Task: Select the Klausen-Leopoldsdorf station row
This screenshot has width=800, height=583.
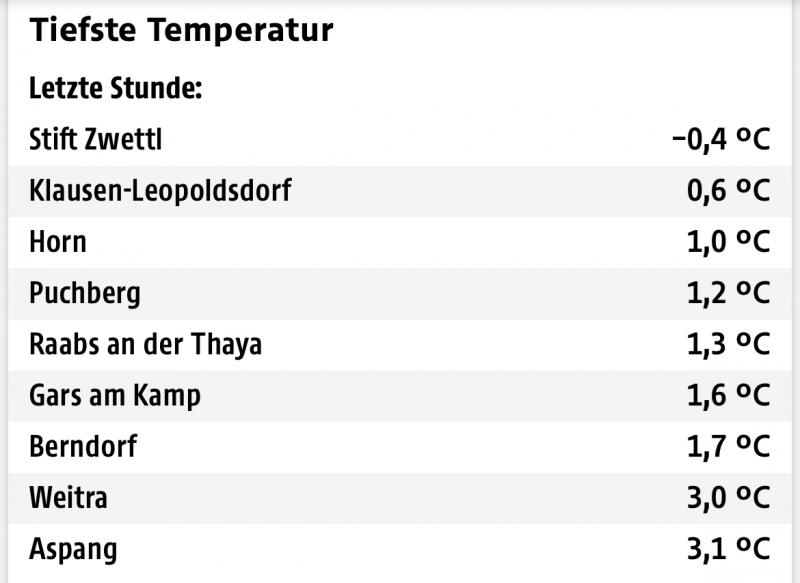Action: [160, 190]
